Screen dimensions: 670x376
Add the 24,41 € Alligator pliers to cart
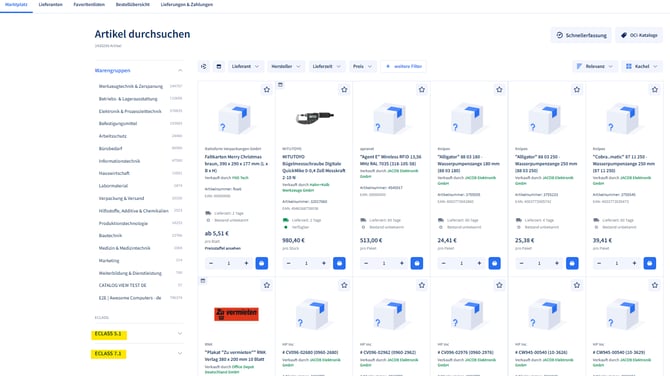494,263
